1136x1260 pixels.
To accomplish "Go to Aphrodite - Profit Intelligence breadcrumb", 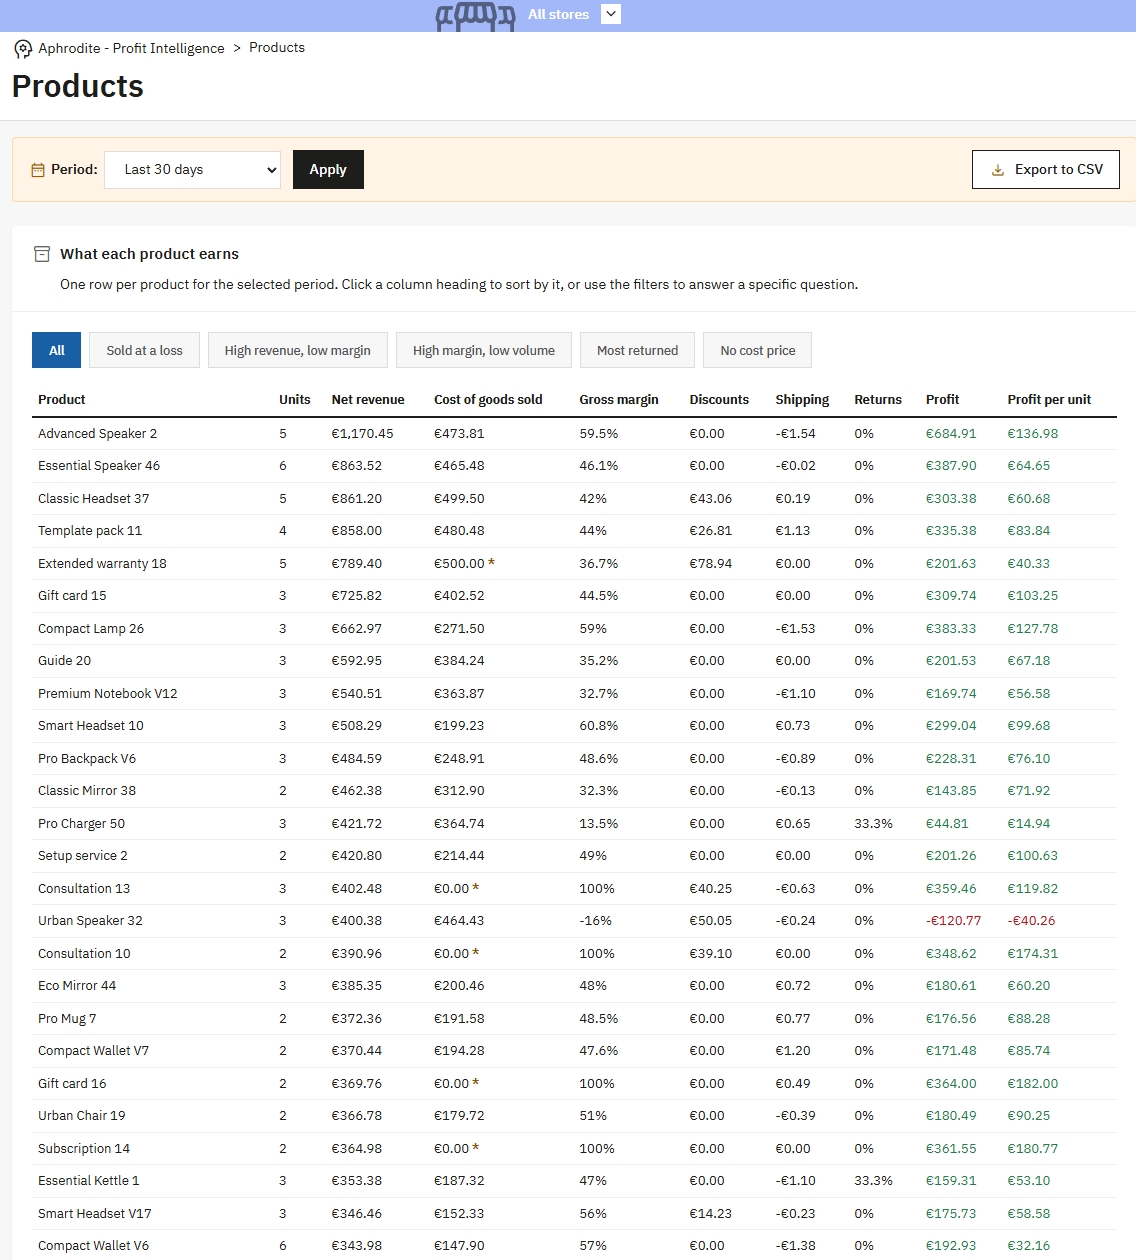I will click(132, 49).
